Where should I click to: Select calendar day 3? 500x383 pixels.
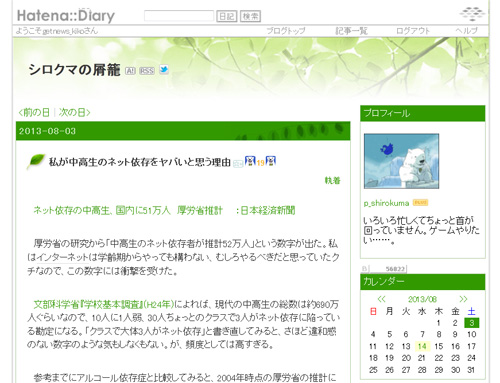471,323
